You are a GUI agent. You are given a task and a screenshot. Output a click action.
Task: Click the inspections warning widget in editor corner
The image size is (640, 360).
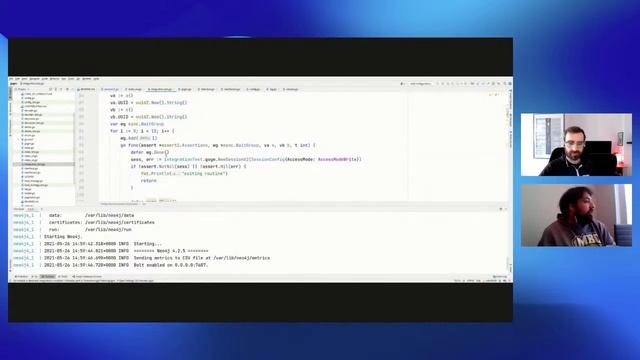click(494, 95)
